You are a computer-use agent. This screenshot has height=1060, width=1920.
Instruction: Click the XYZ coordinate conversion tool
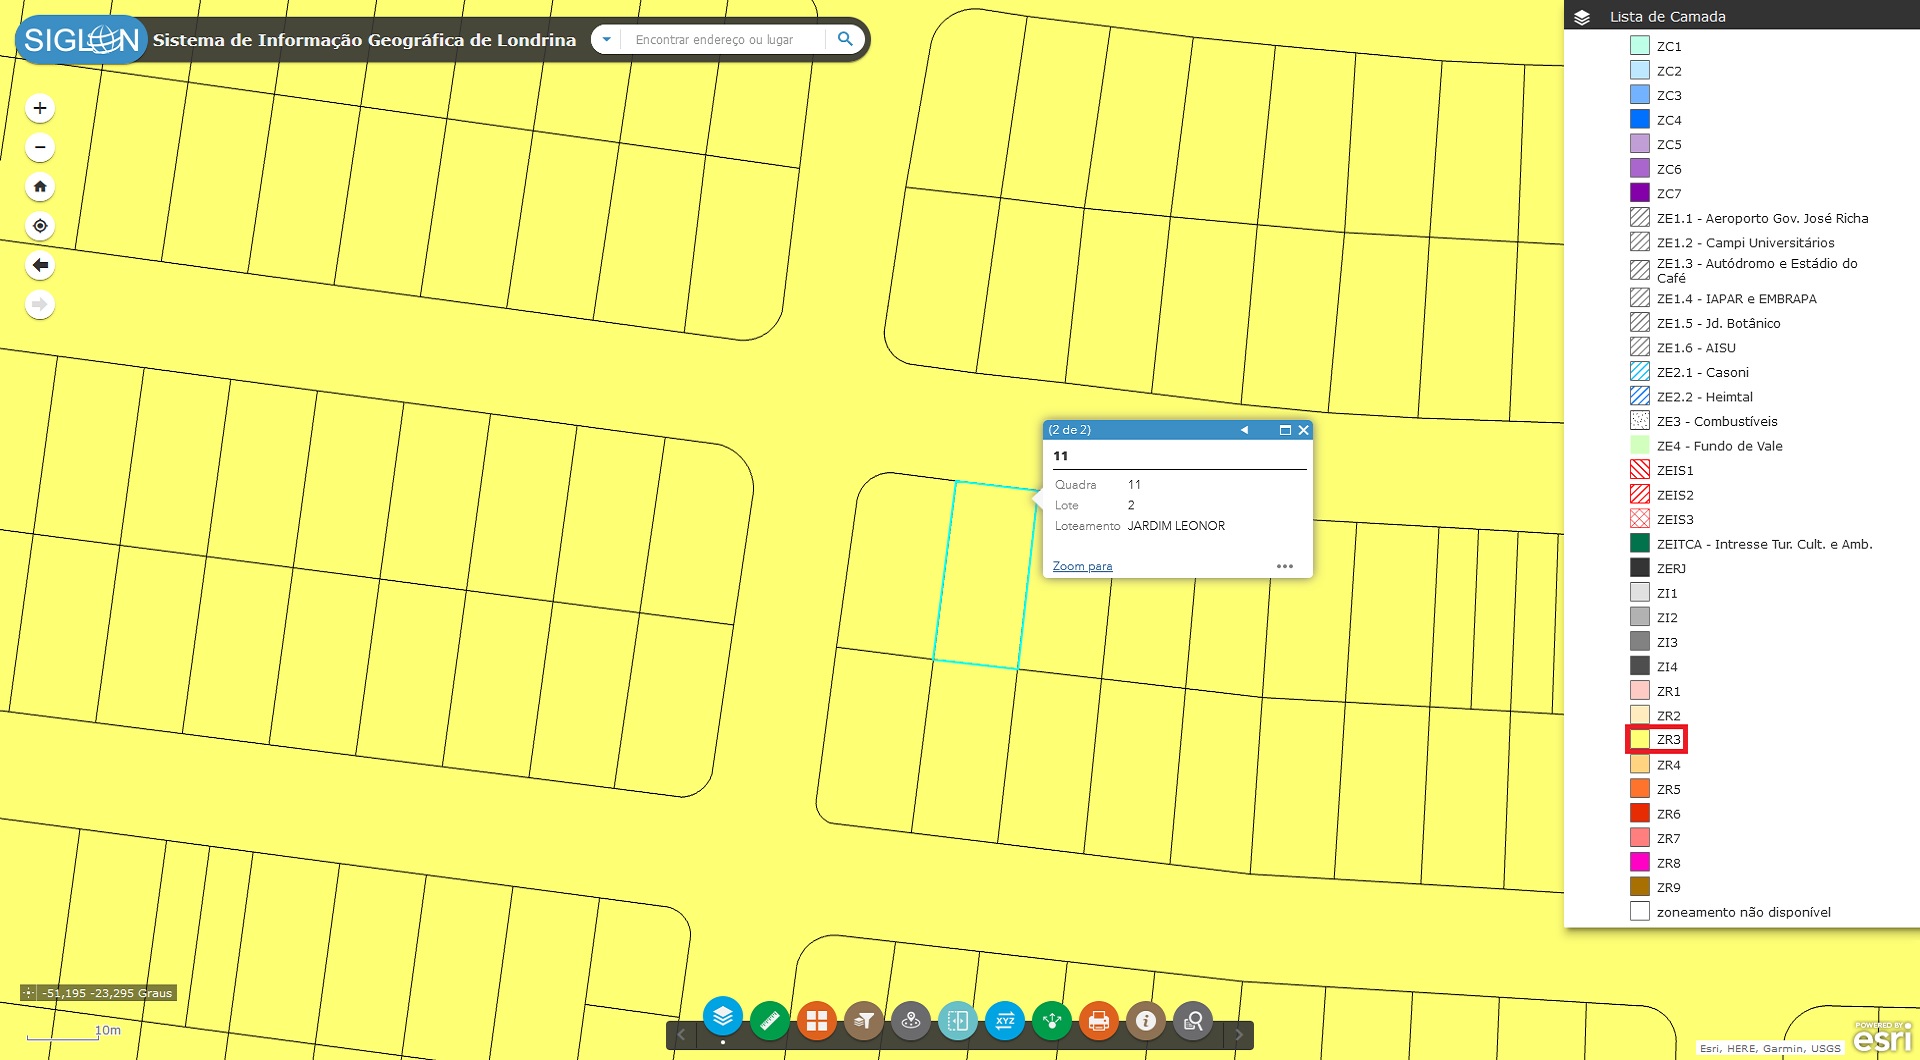pos(1005,1021)
